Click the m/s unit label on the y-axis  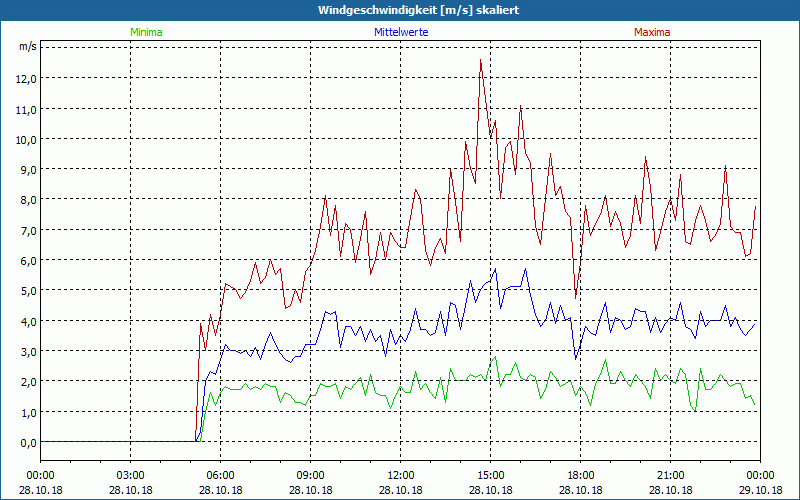(28, 46)
